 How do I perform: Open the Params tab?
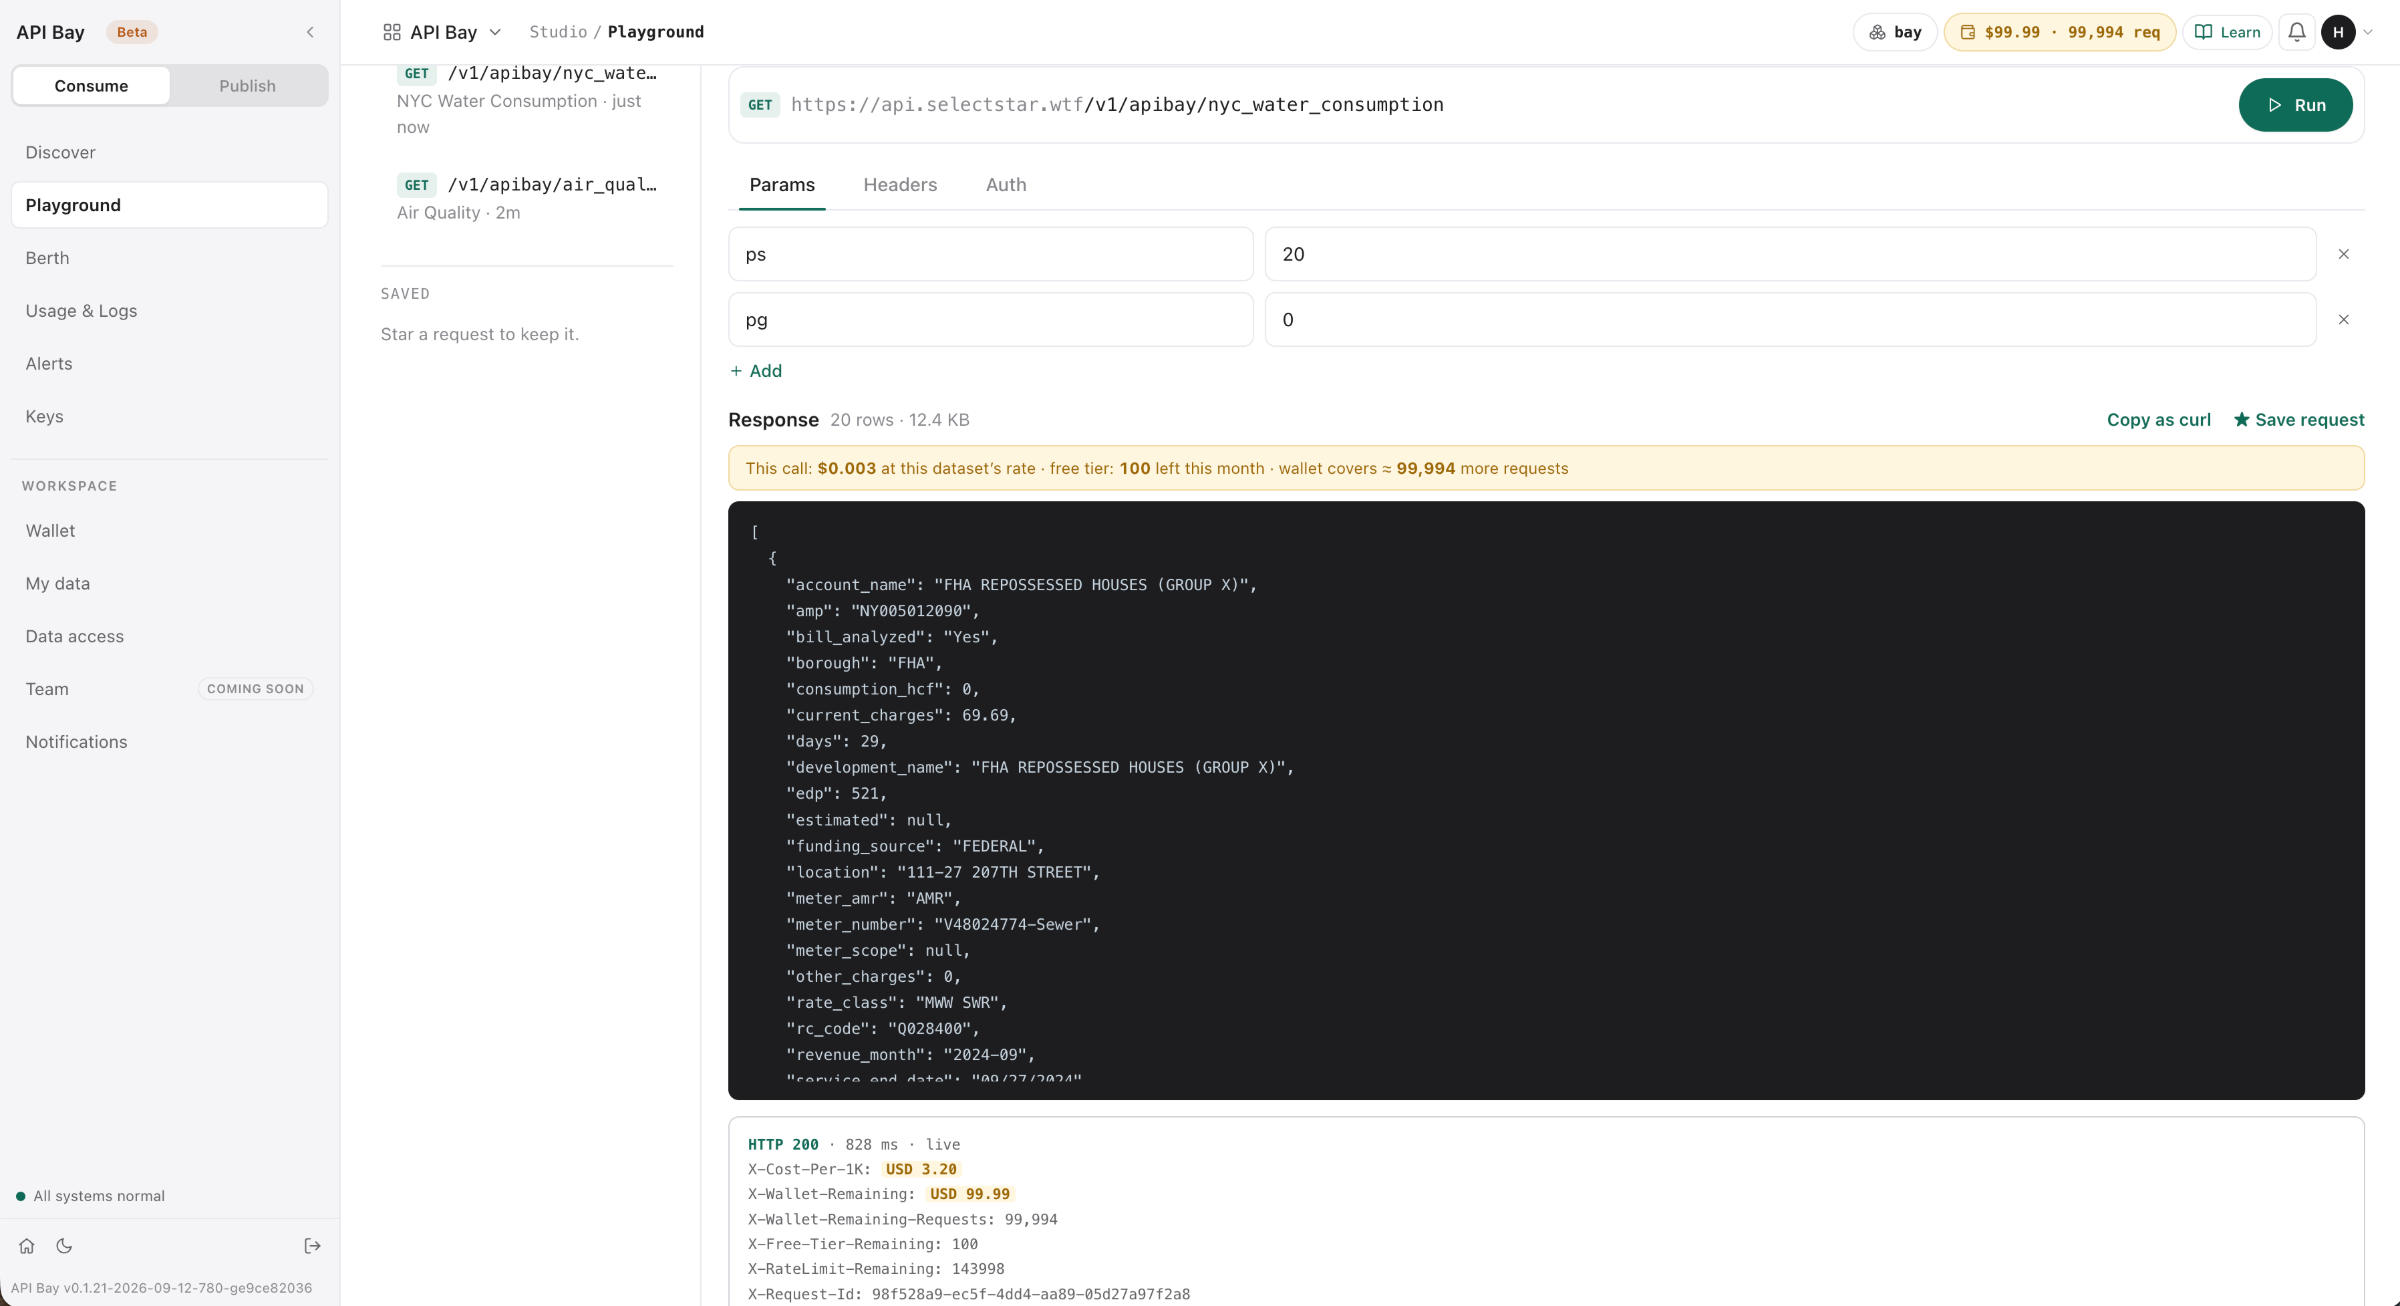point(782,185)
